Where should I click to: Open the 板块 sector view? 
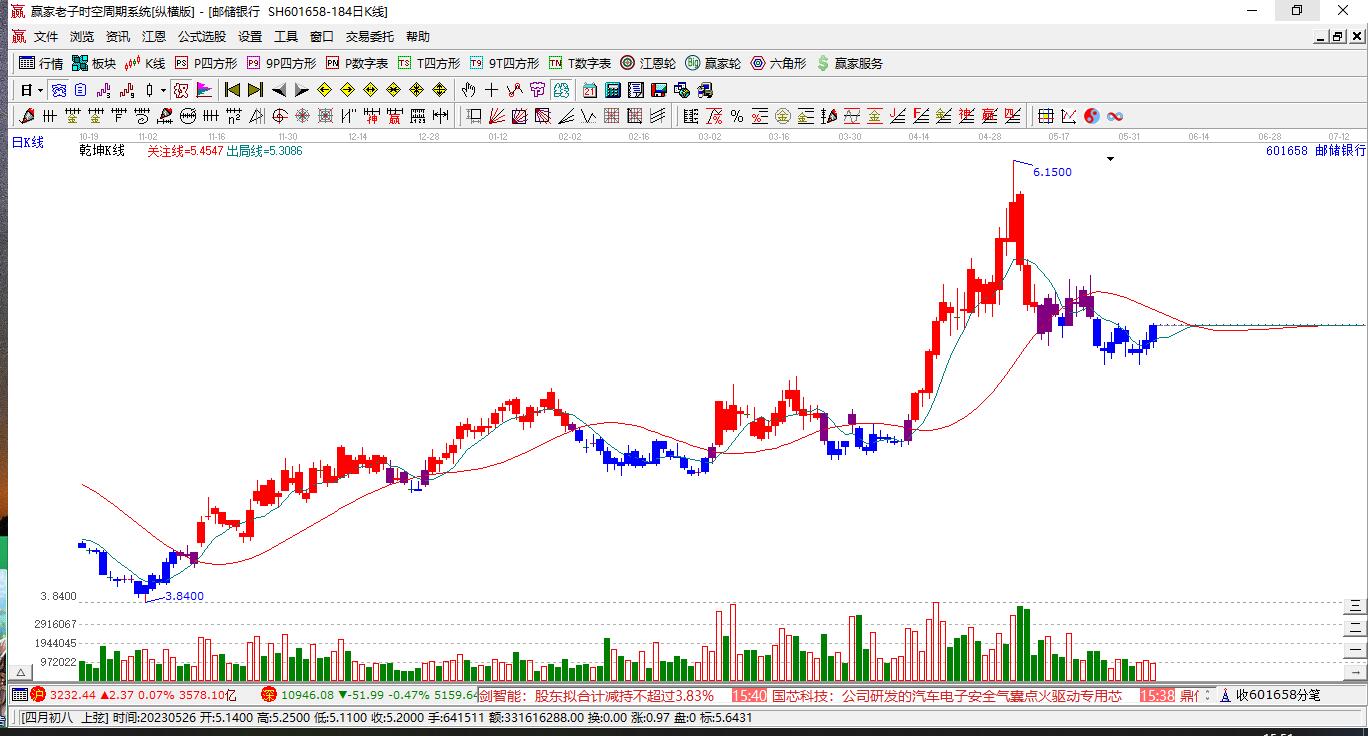click(x=94, y=63)
